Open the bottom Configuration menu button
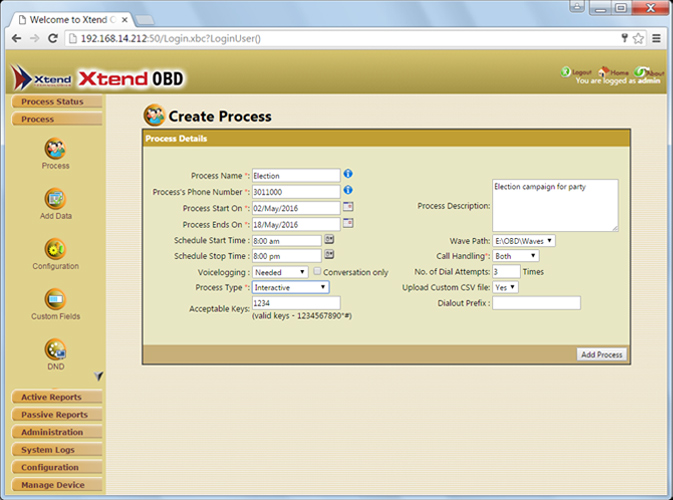 coord(57,467)
